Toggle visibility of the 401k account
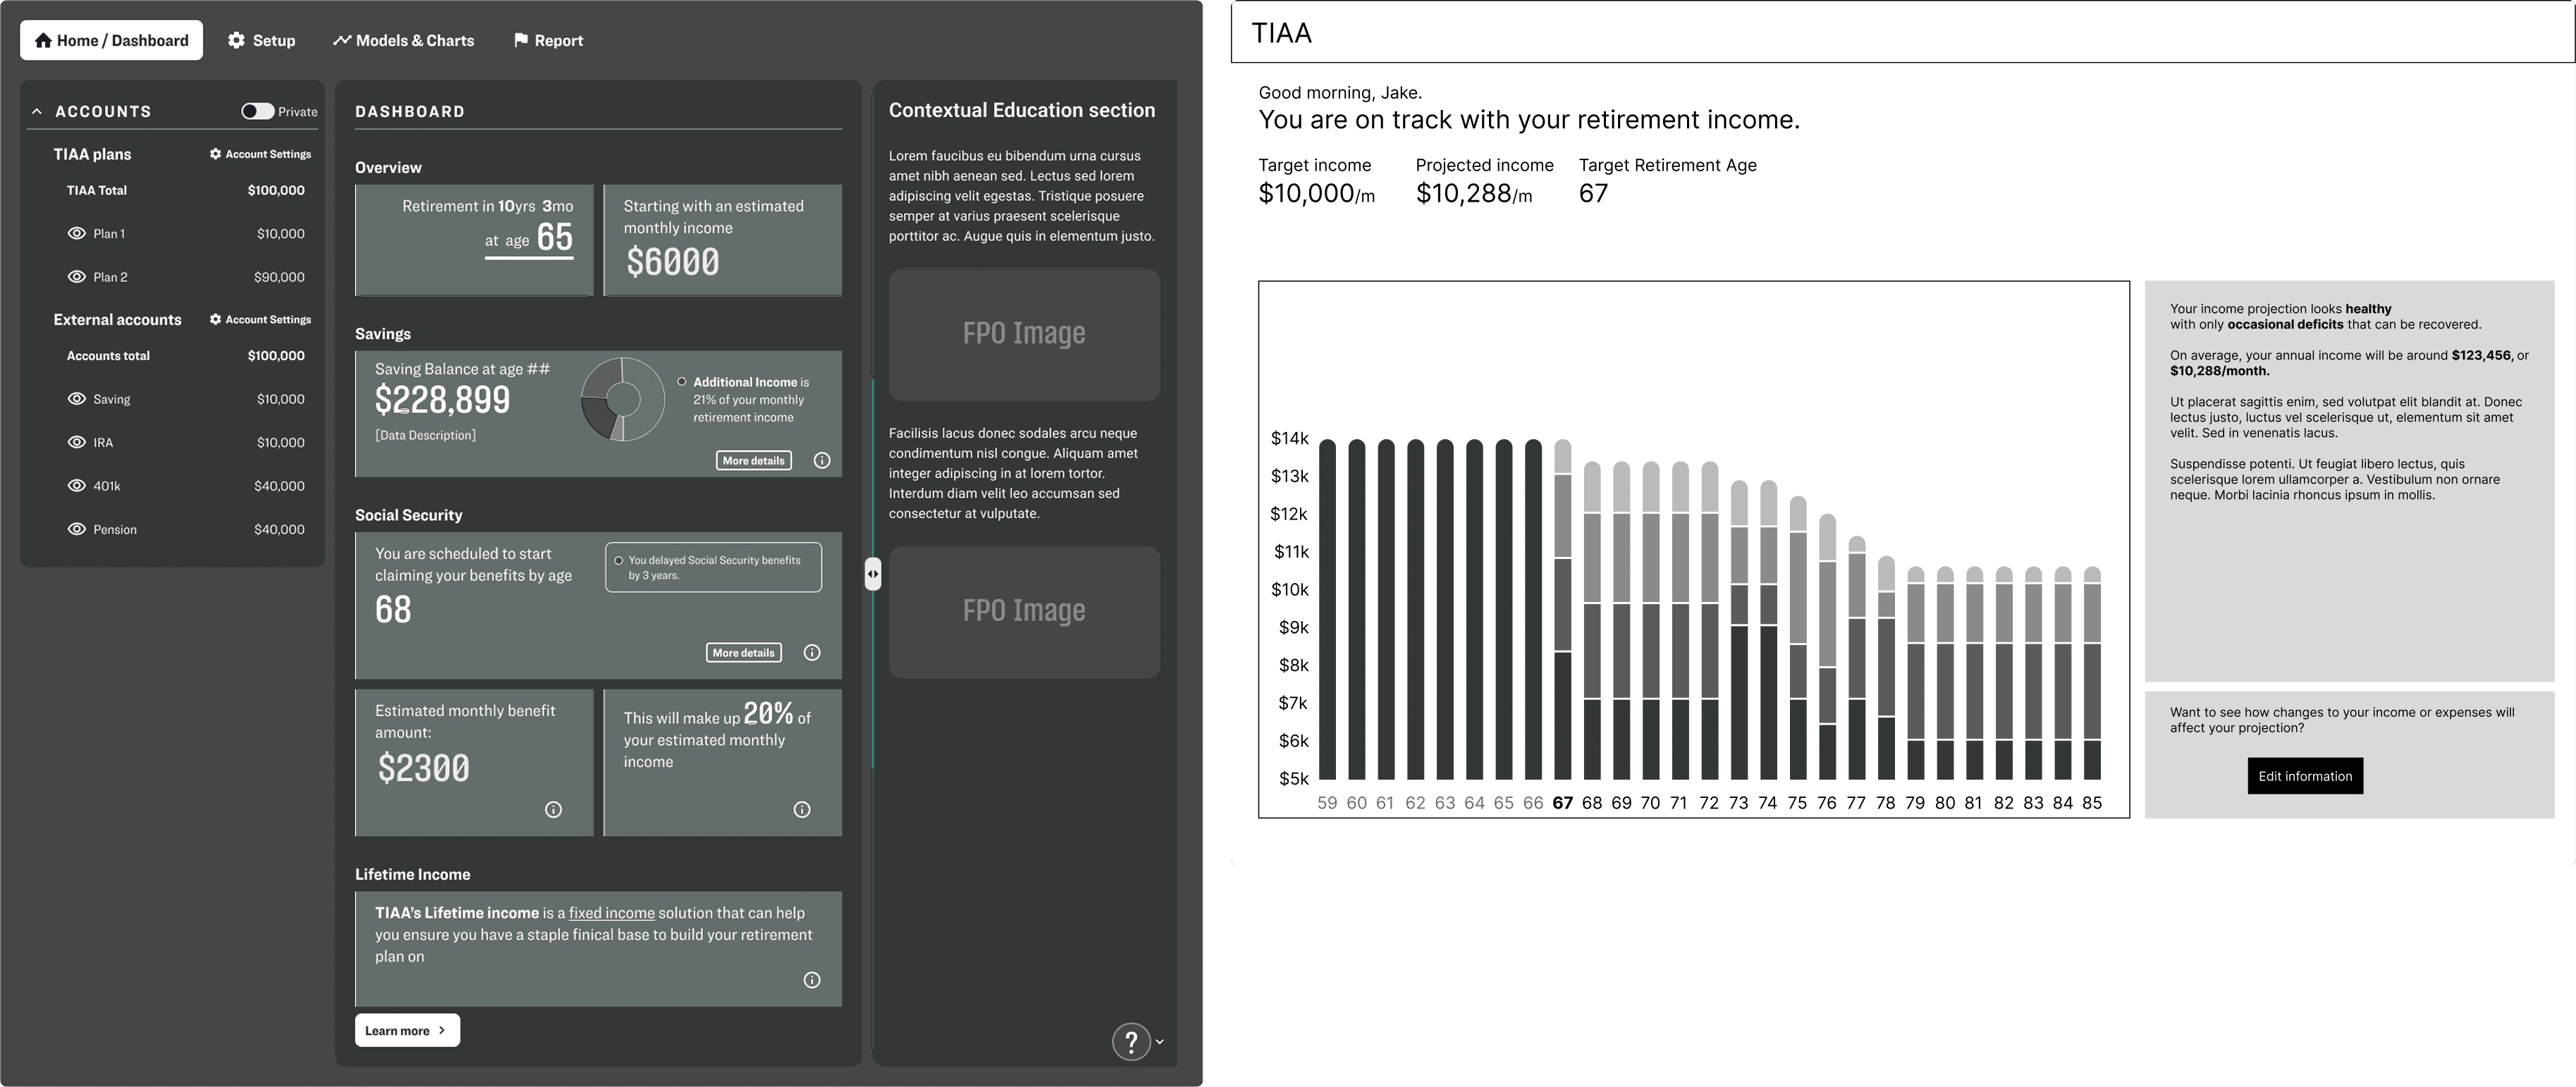Screen dimensions: 2576x1087 click(x=76, y=486)
